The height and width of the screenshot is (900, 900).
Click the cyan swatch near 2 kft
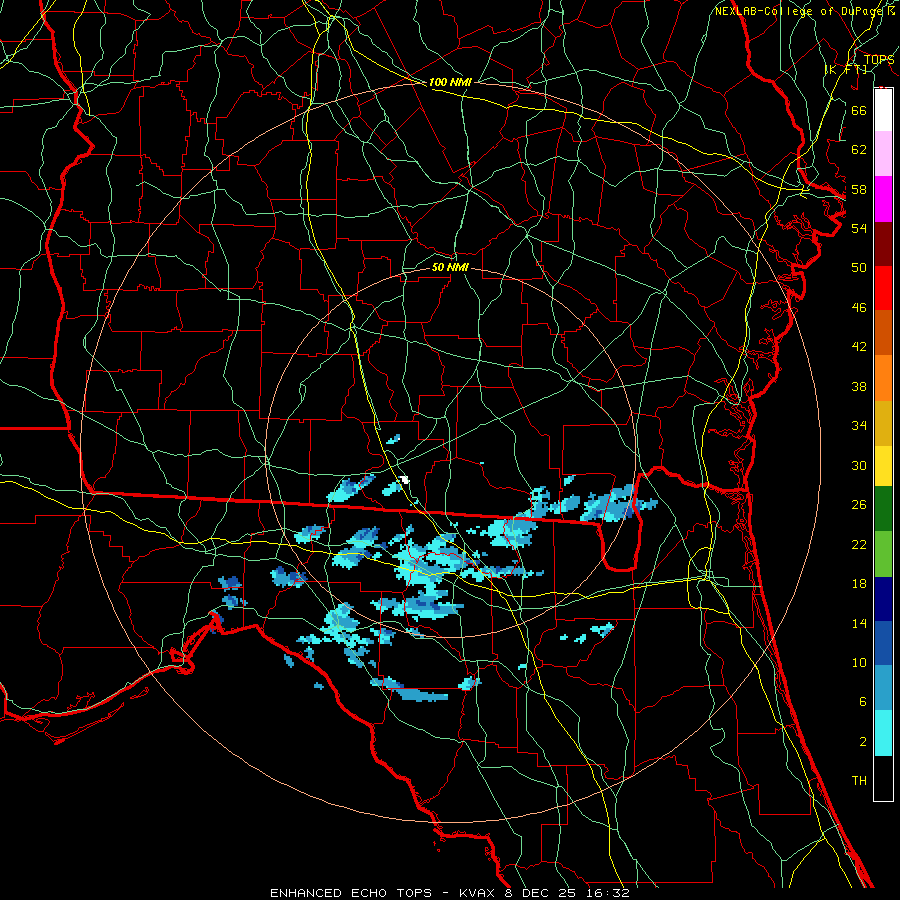coord(883,733)
